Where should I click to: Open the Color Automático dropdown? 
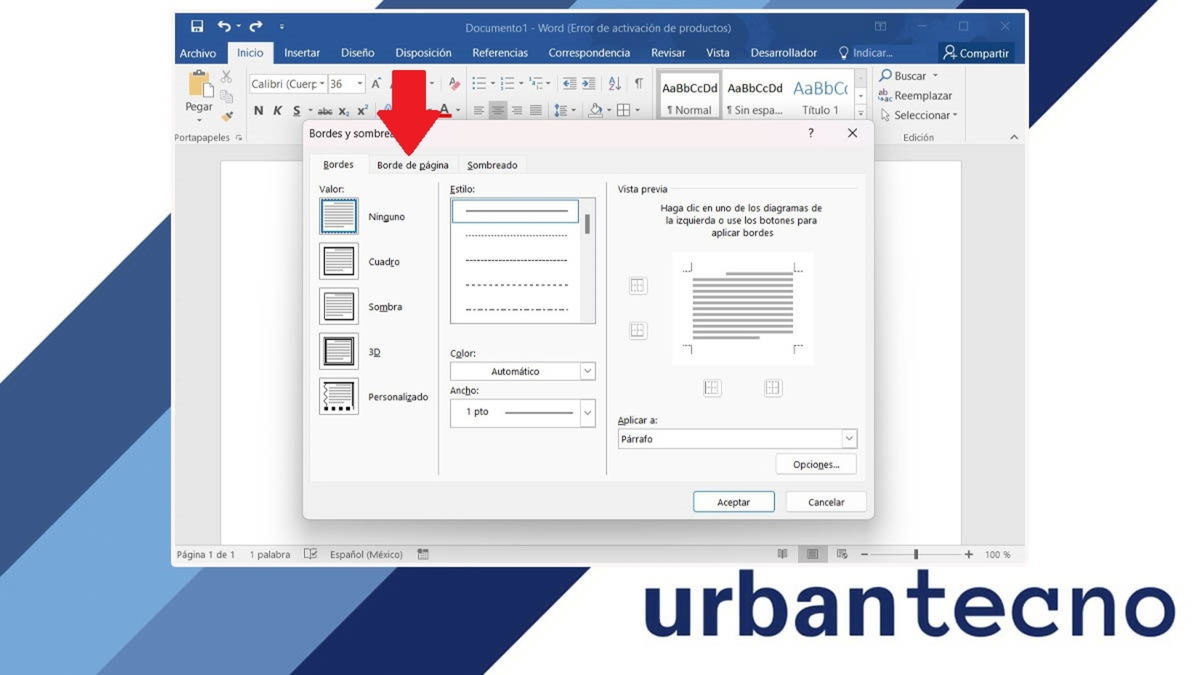click(588, 370)
